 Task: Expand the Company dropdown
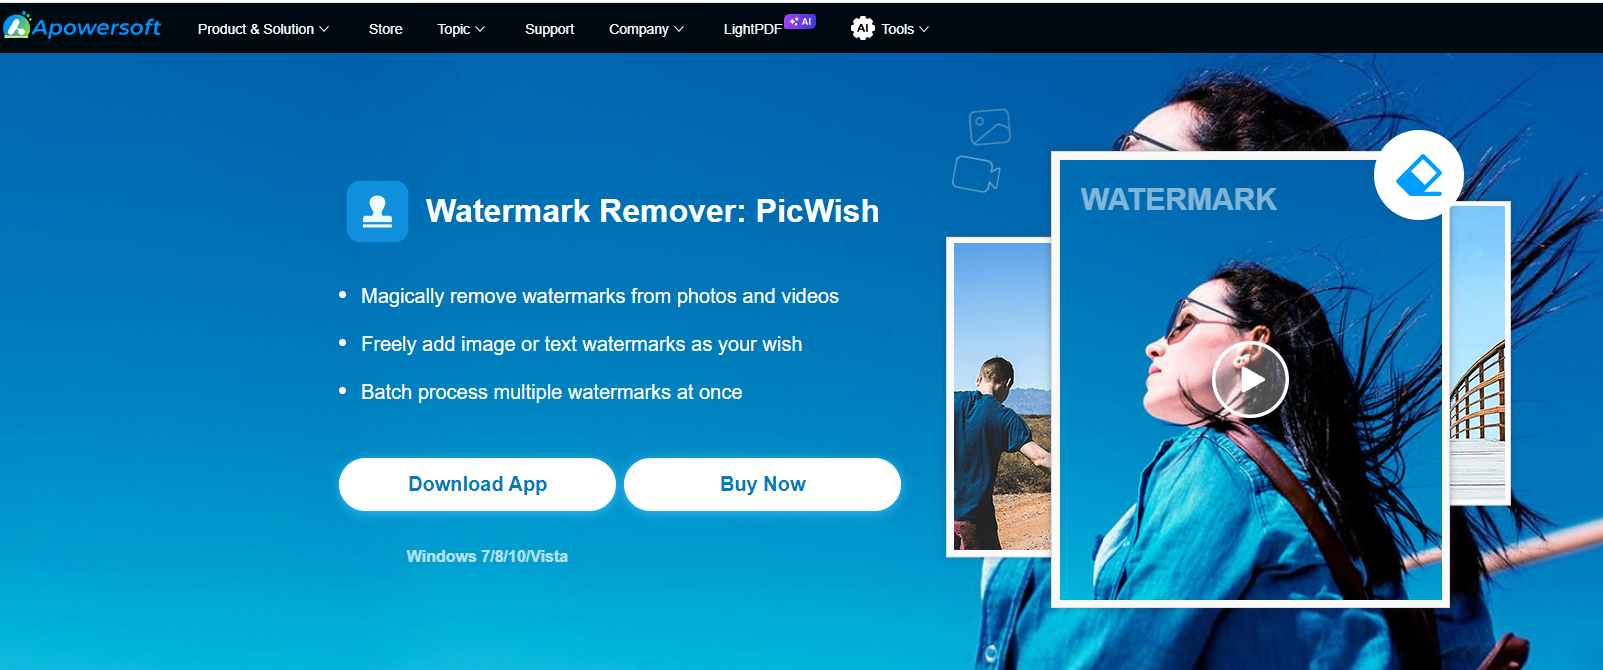pos(646,29)
